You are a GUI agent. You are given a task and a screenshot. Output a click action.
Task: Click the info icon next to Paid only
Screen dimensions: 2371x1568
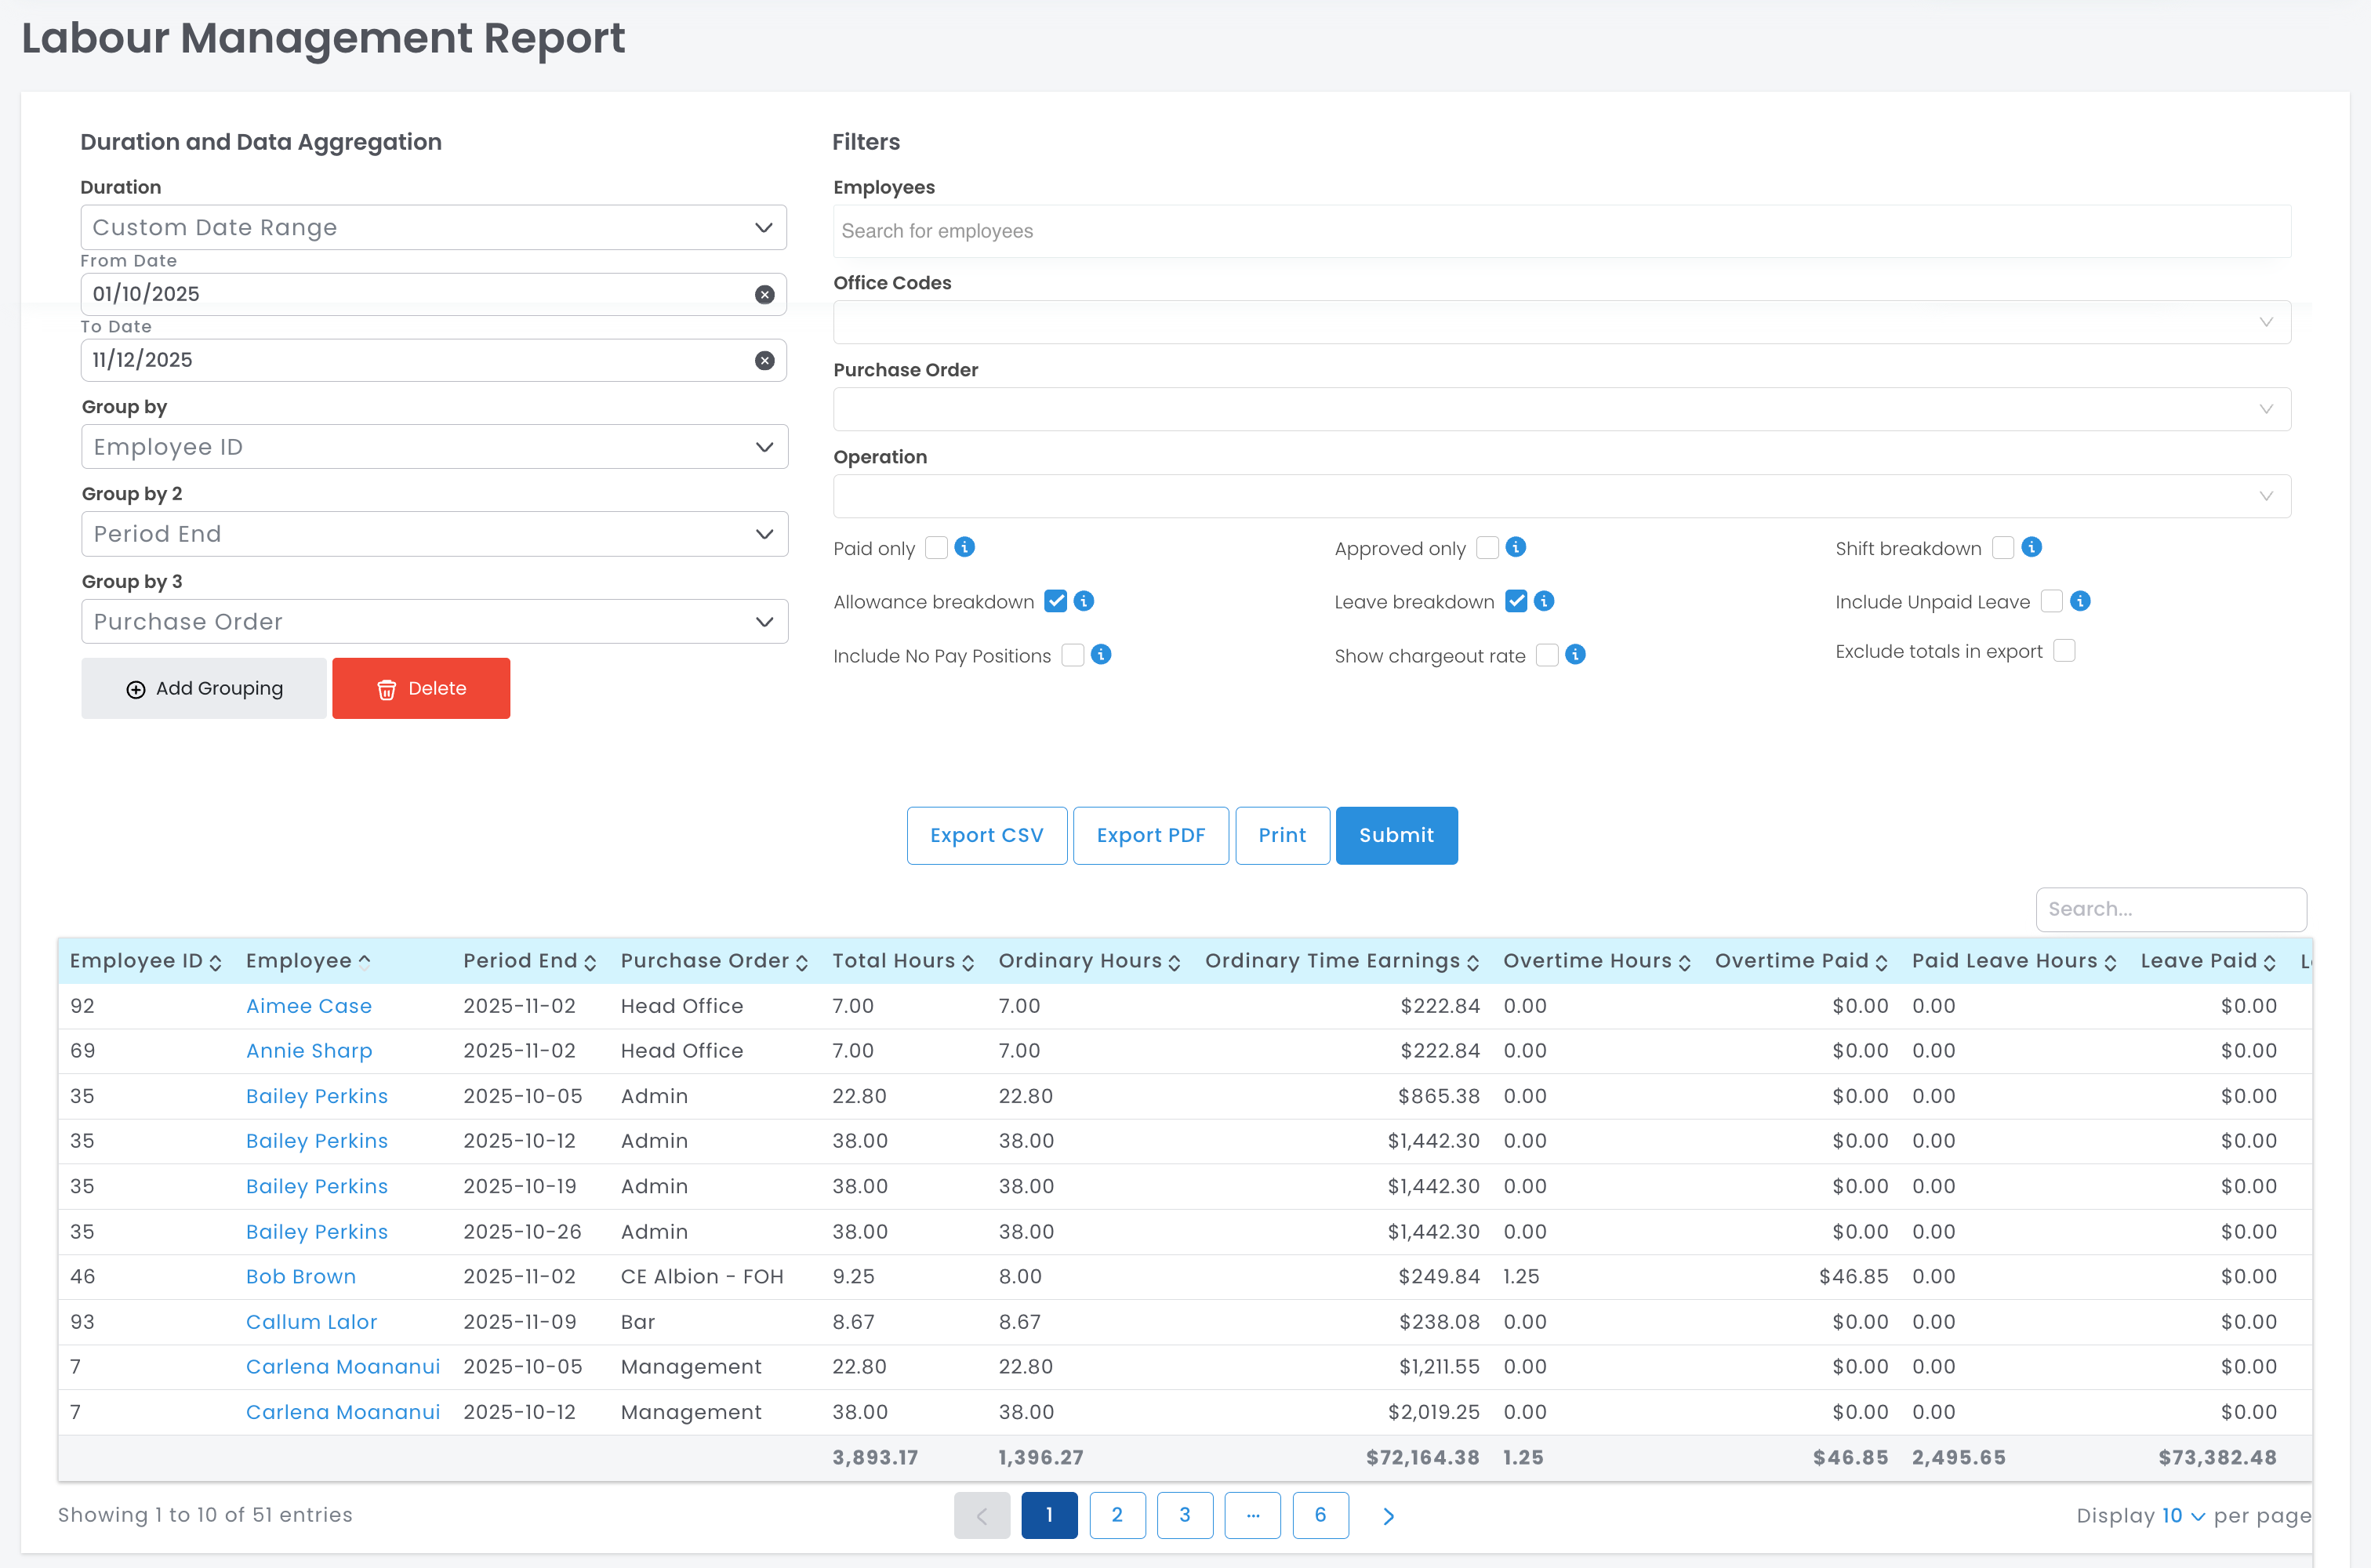tap(964, 547)
